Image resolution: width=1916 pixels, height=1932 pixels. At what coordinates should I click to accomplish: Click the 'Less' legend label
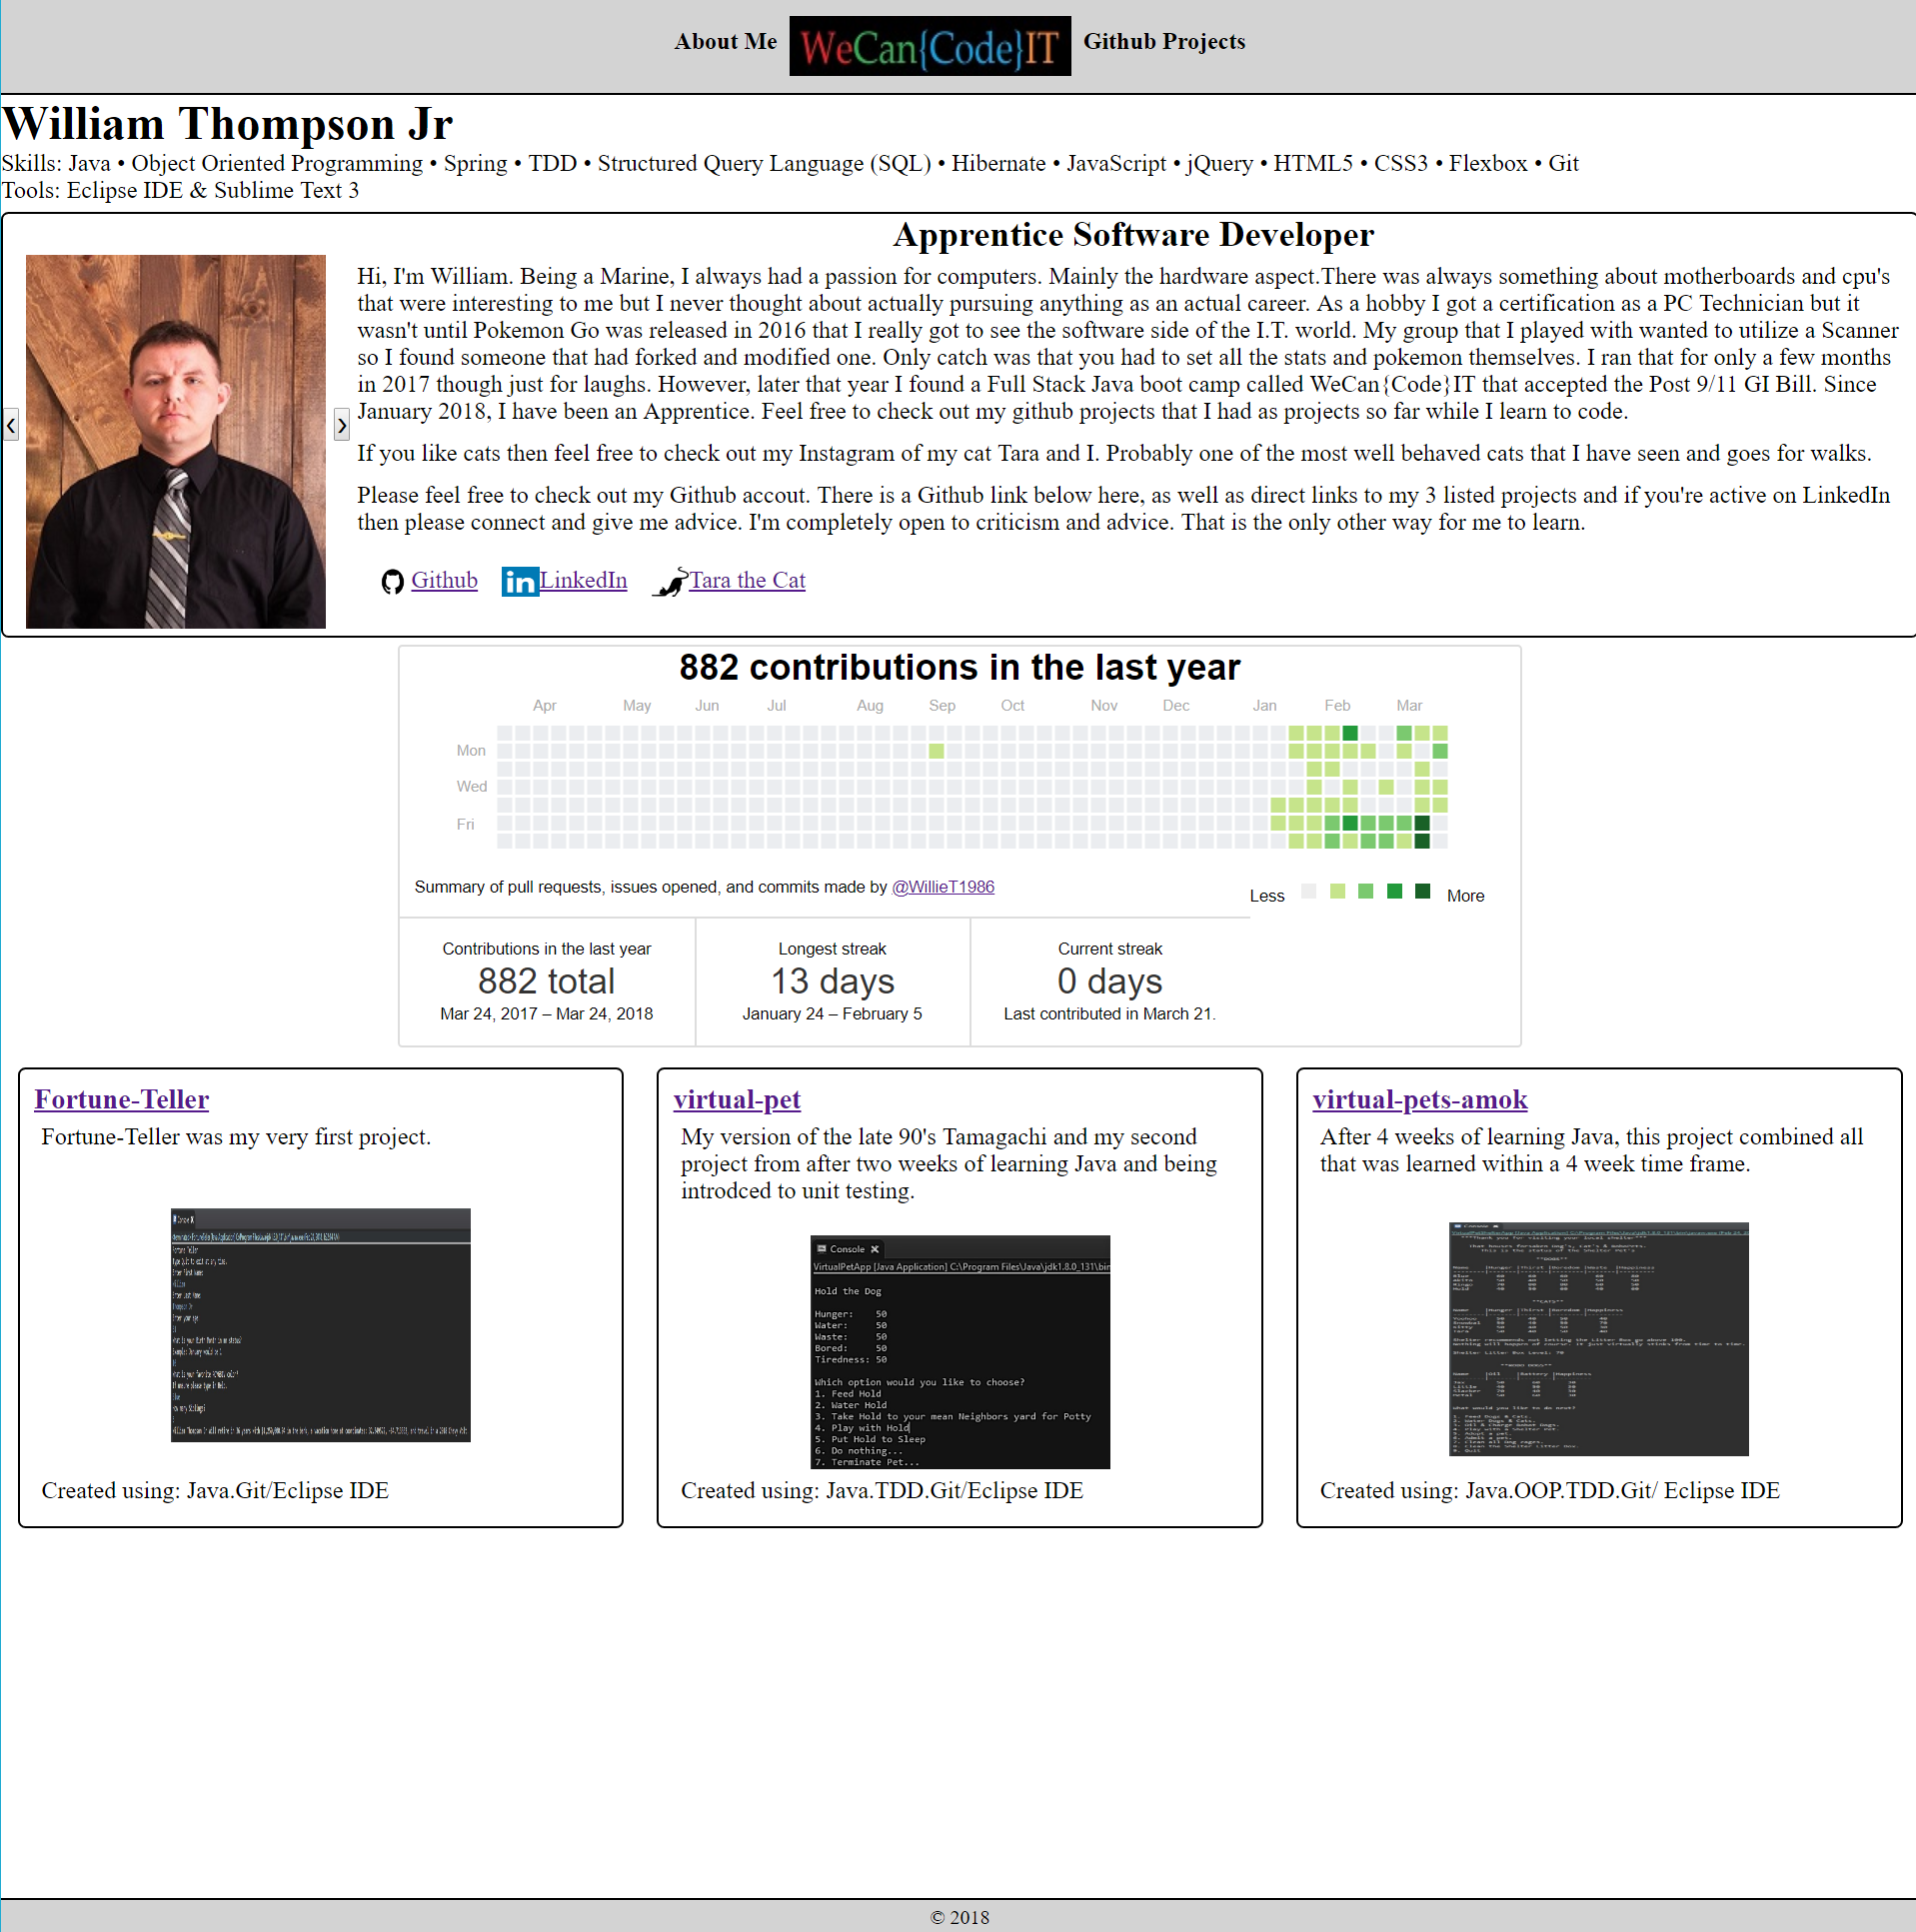click(x=1267, y=896)
